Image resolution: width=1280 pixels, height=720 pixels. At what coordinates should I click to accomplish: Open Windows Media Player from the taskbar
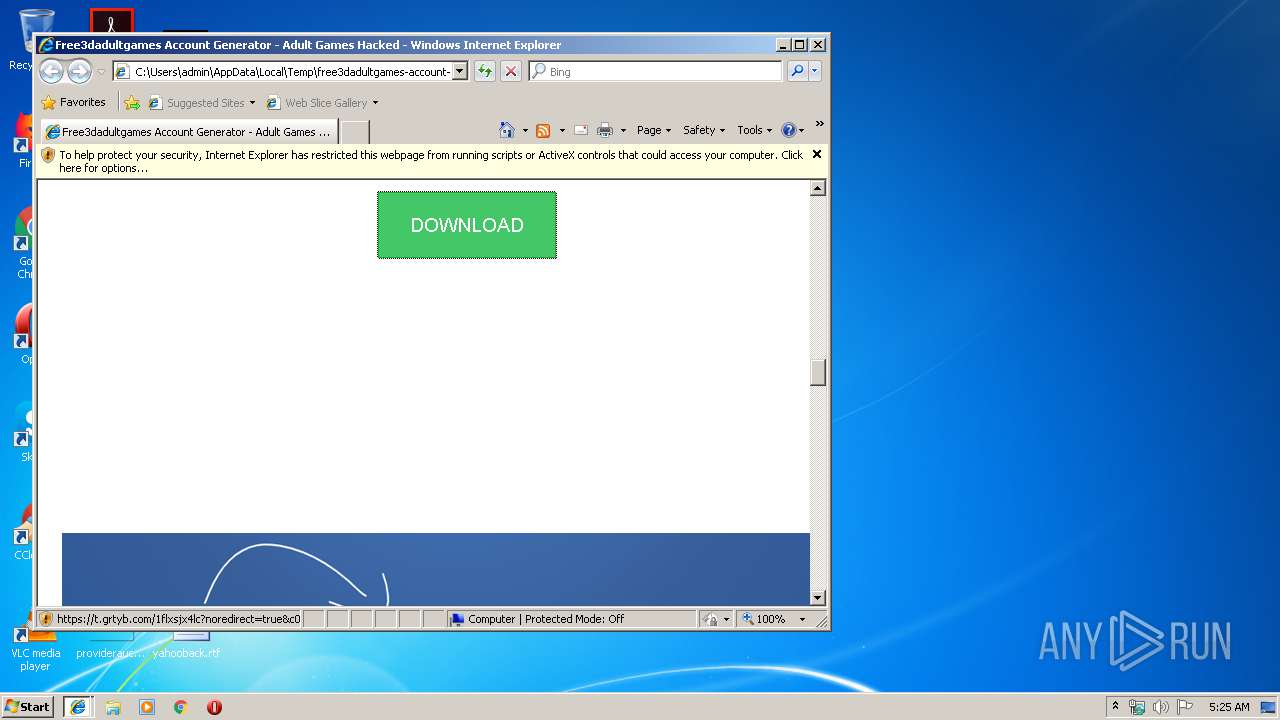pos(147,707)
